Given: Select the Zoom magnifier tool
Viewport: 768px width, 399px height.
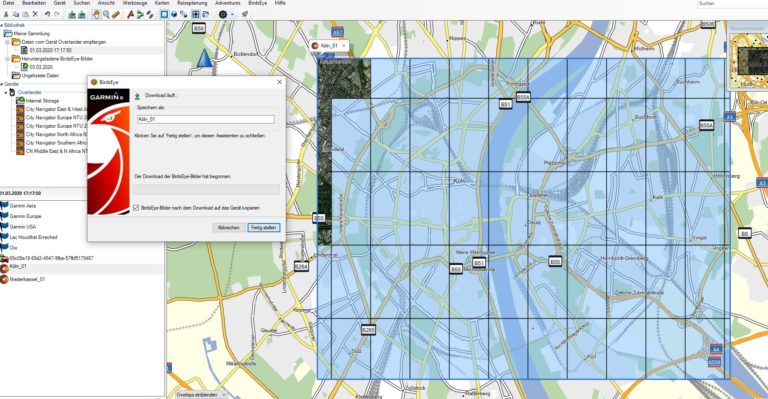Looking at the screenshot, I should tap(106, 15).
